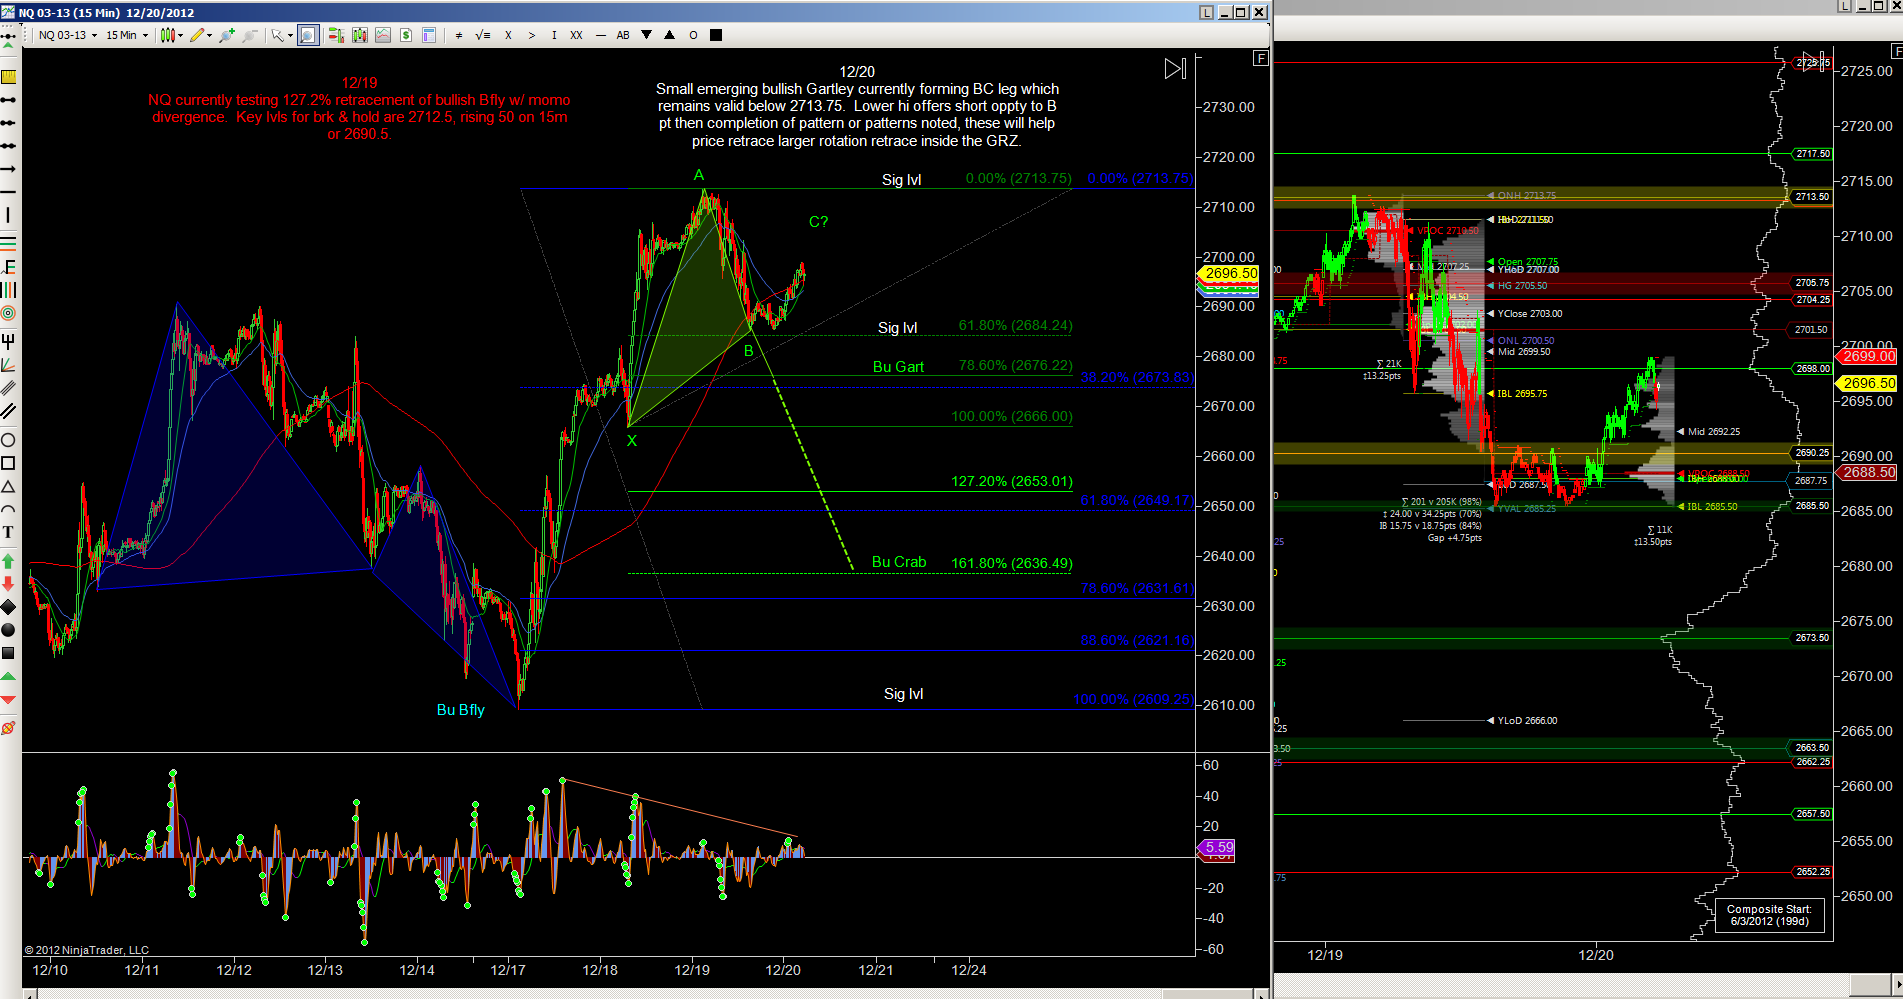The image size is (1903, 999).
Task: Toggle the L link button in title bar
Action: [1207, 12]
